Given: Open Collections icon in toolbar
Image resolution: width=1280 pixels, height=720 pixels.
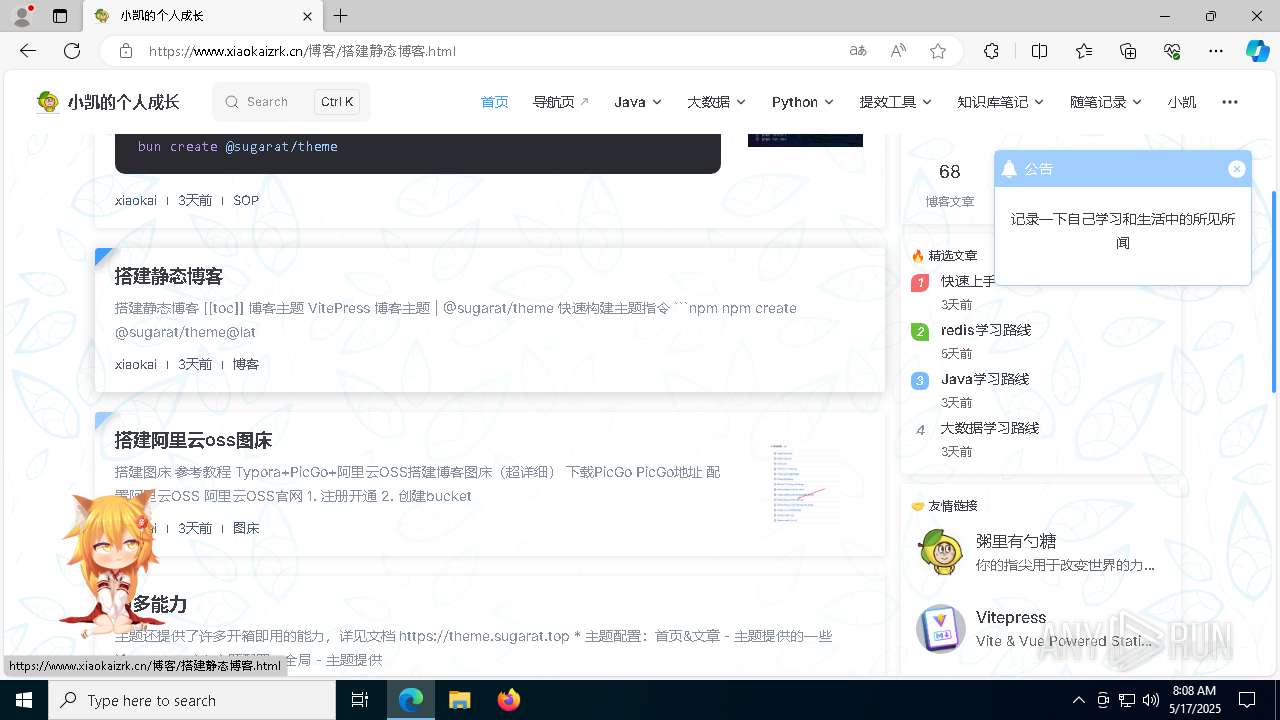Looking at the screenshot, I should (x=1128, y=51).
